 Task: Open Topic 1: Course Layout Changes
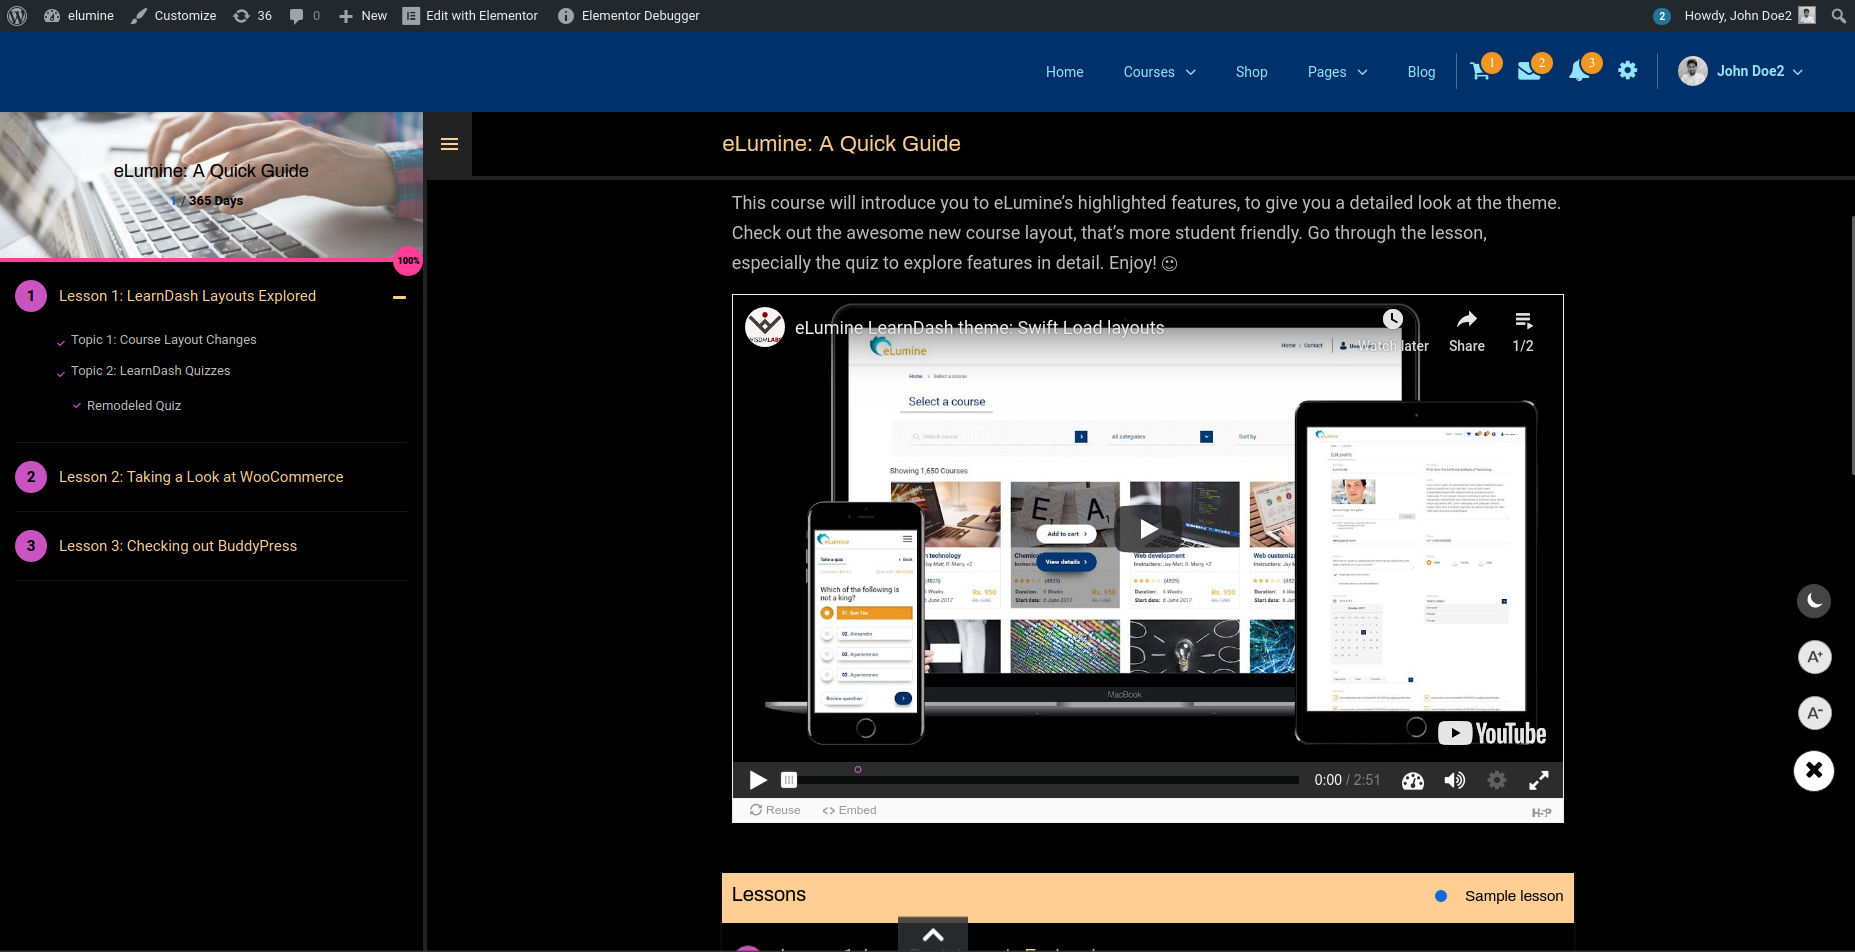164,340
